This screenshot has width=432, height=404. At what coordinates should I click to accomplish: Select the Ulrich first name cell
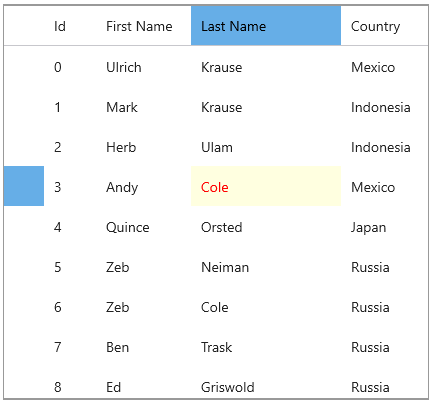tap(144, 66)
